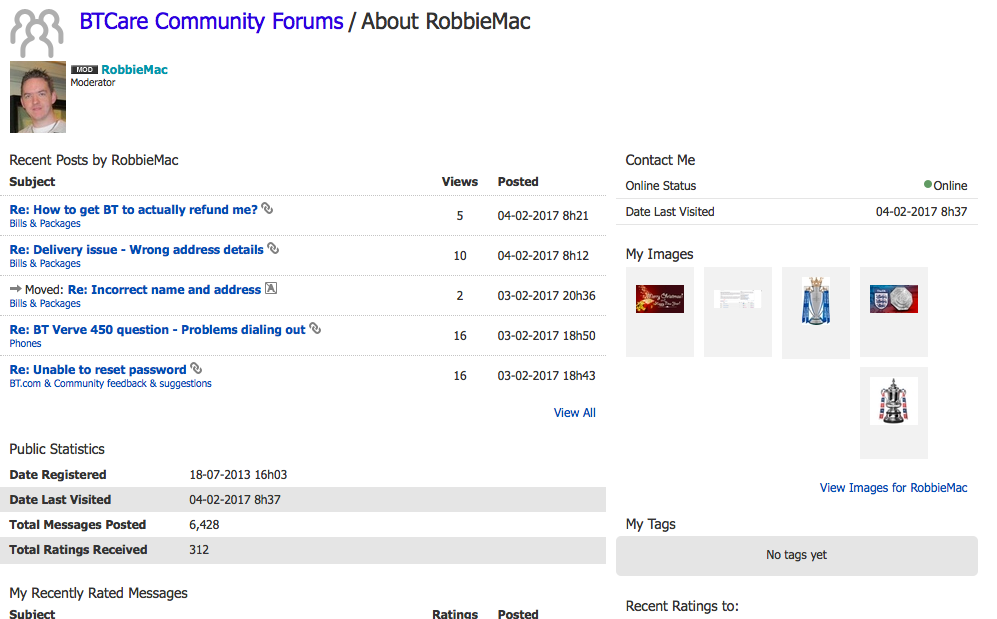This screenshot has height=619, width=997.
Task: Click the Views column header
Action: (x=460, y=182)
